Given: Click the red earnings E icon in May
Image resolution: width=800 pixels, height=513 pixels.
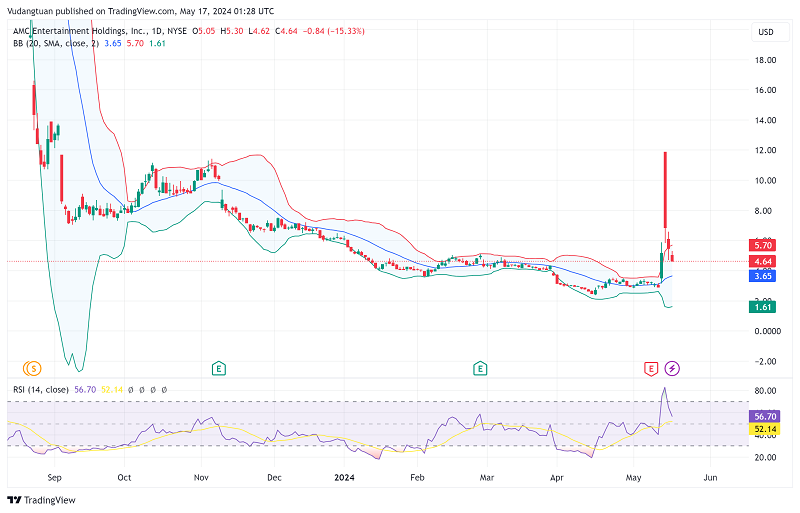Looking at the screenshot, I should (x=652, y=369).
